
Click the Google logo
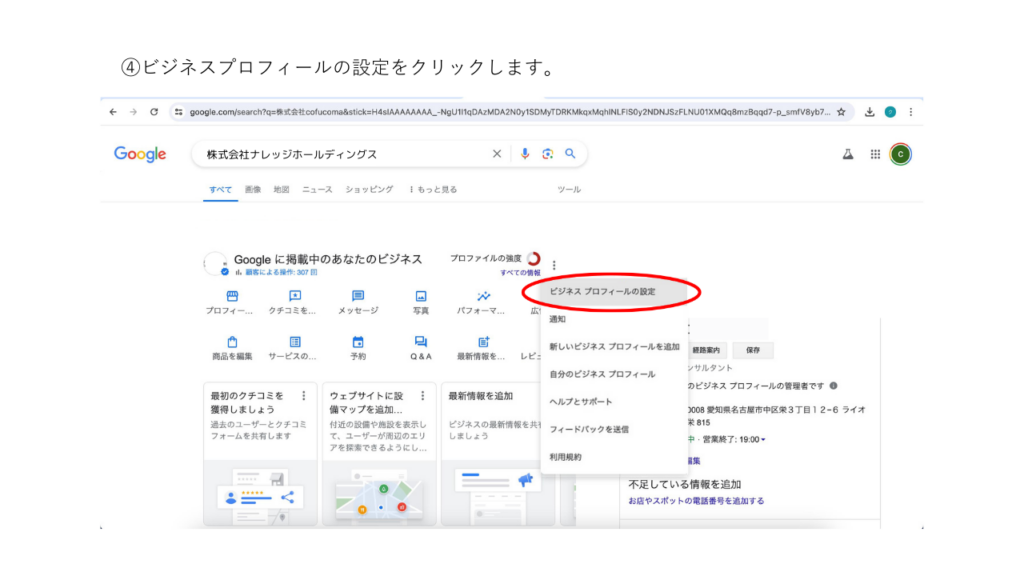[x=140, y=154]
